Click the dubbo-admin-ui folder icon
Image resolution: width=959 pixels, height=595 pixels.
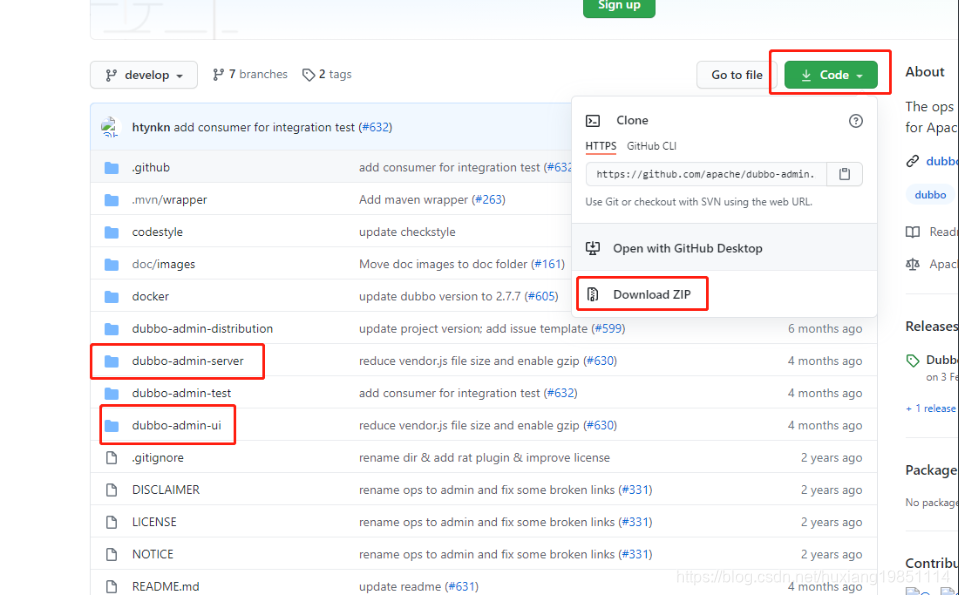pyautogui.click(x=111, y=425)
